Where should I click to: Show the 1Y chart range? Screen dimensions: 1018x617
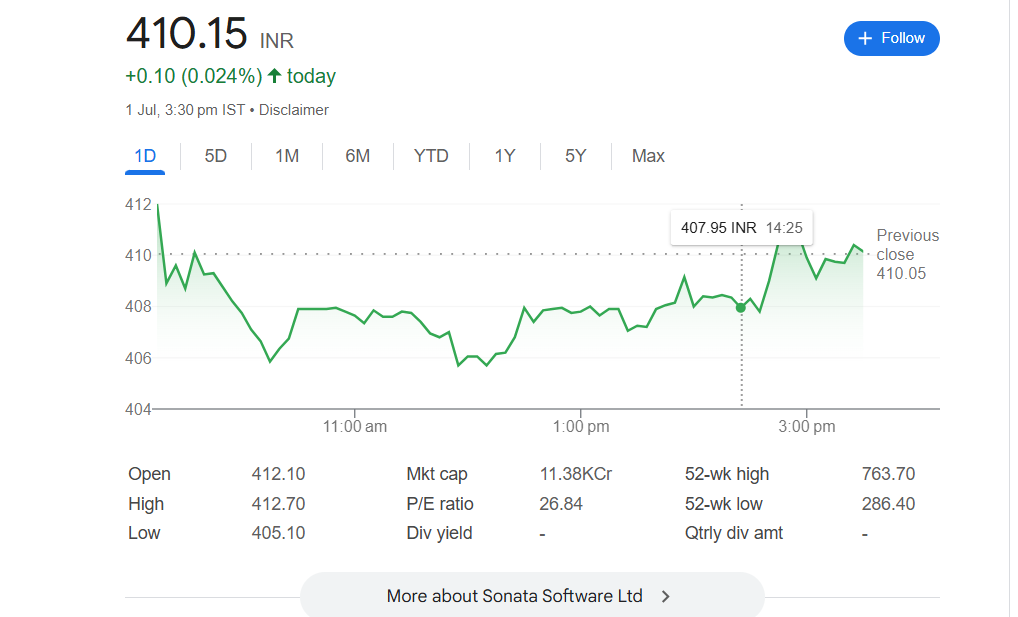point(504,156)
